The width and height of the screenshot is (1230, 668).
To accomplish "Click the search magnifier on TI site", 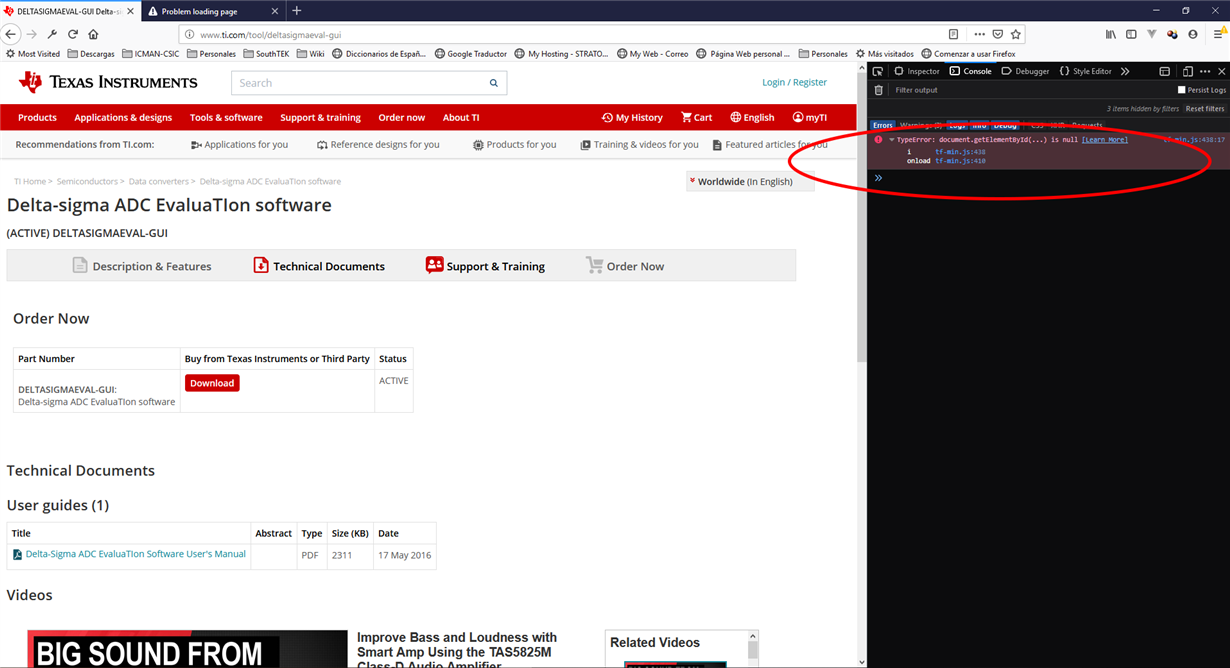I will [x=493, y=83].
